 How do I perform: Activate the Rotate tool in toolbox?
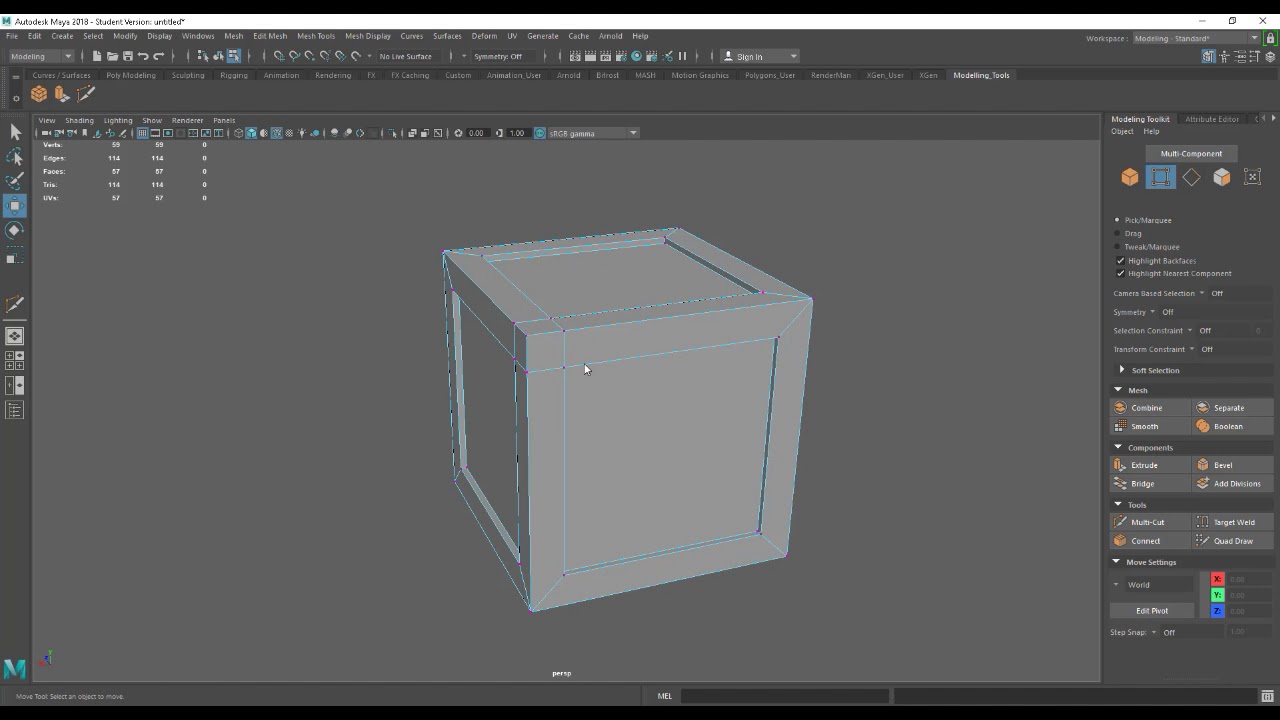(15, 230)
